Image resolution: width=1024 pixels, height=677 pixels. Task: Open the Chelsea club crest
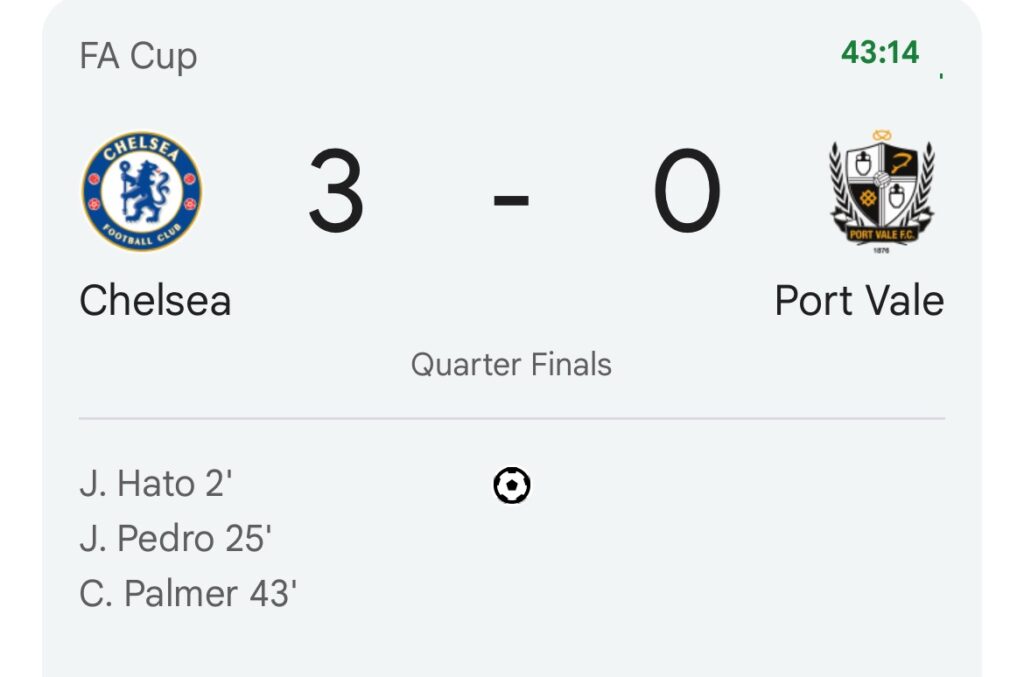pyautogui.click(x=141, y=191)
